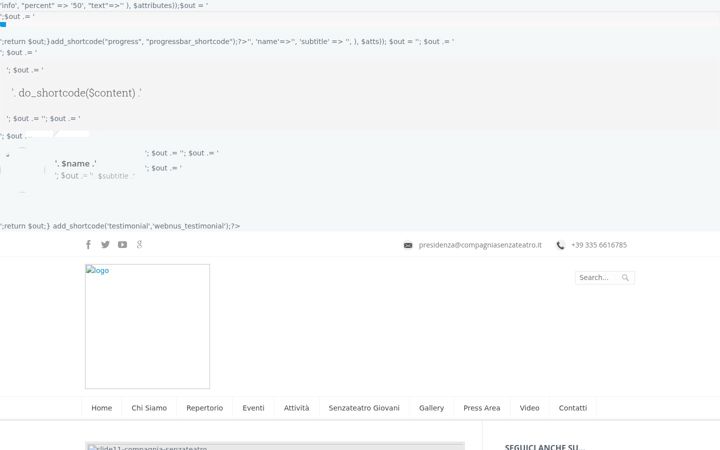Go to the Gallery page
Viewport: 720px width, 450px height.
click(432, 408)
